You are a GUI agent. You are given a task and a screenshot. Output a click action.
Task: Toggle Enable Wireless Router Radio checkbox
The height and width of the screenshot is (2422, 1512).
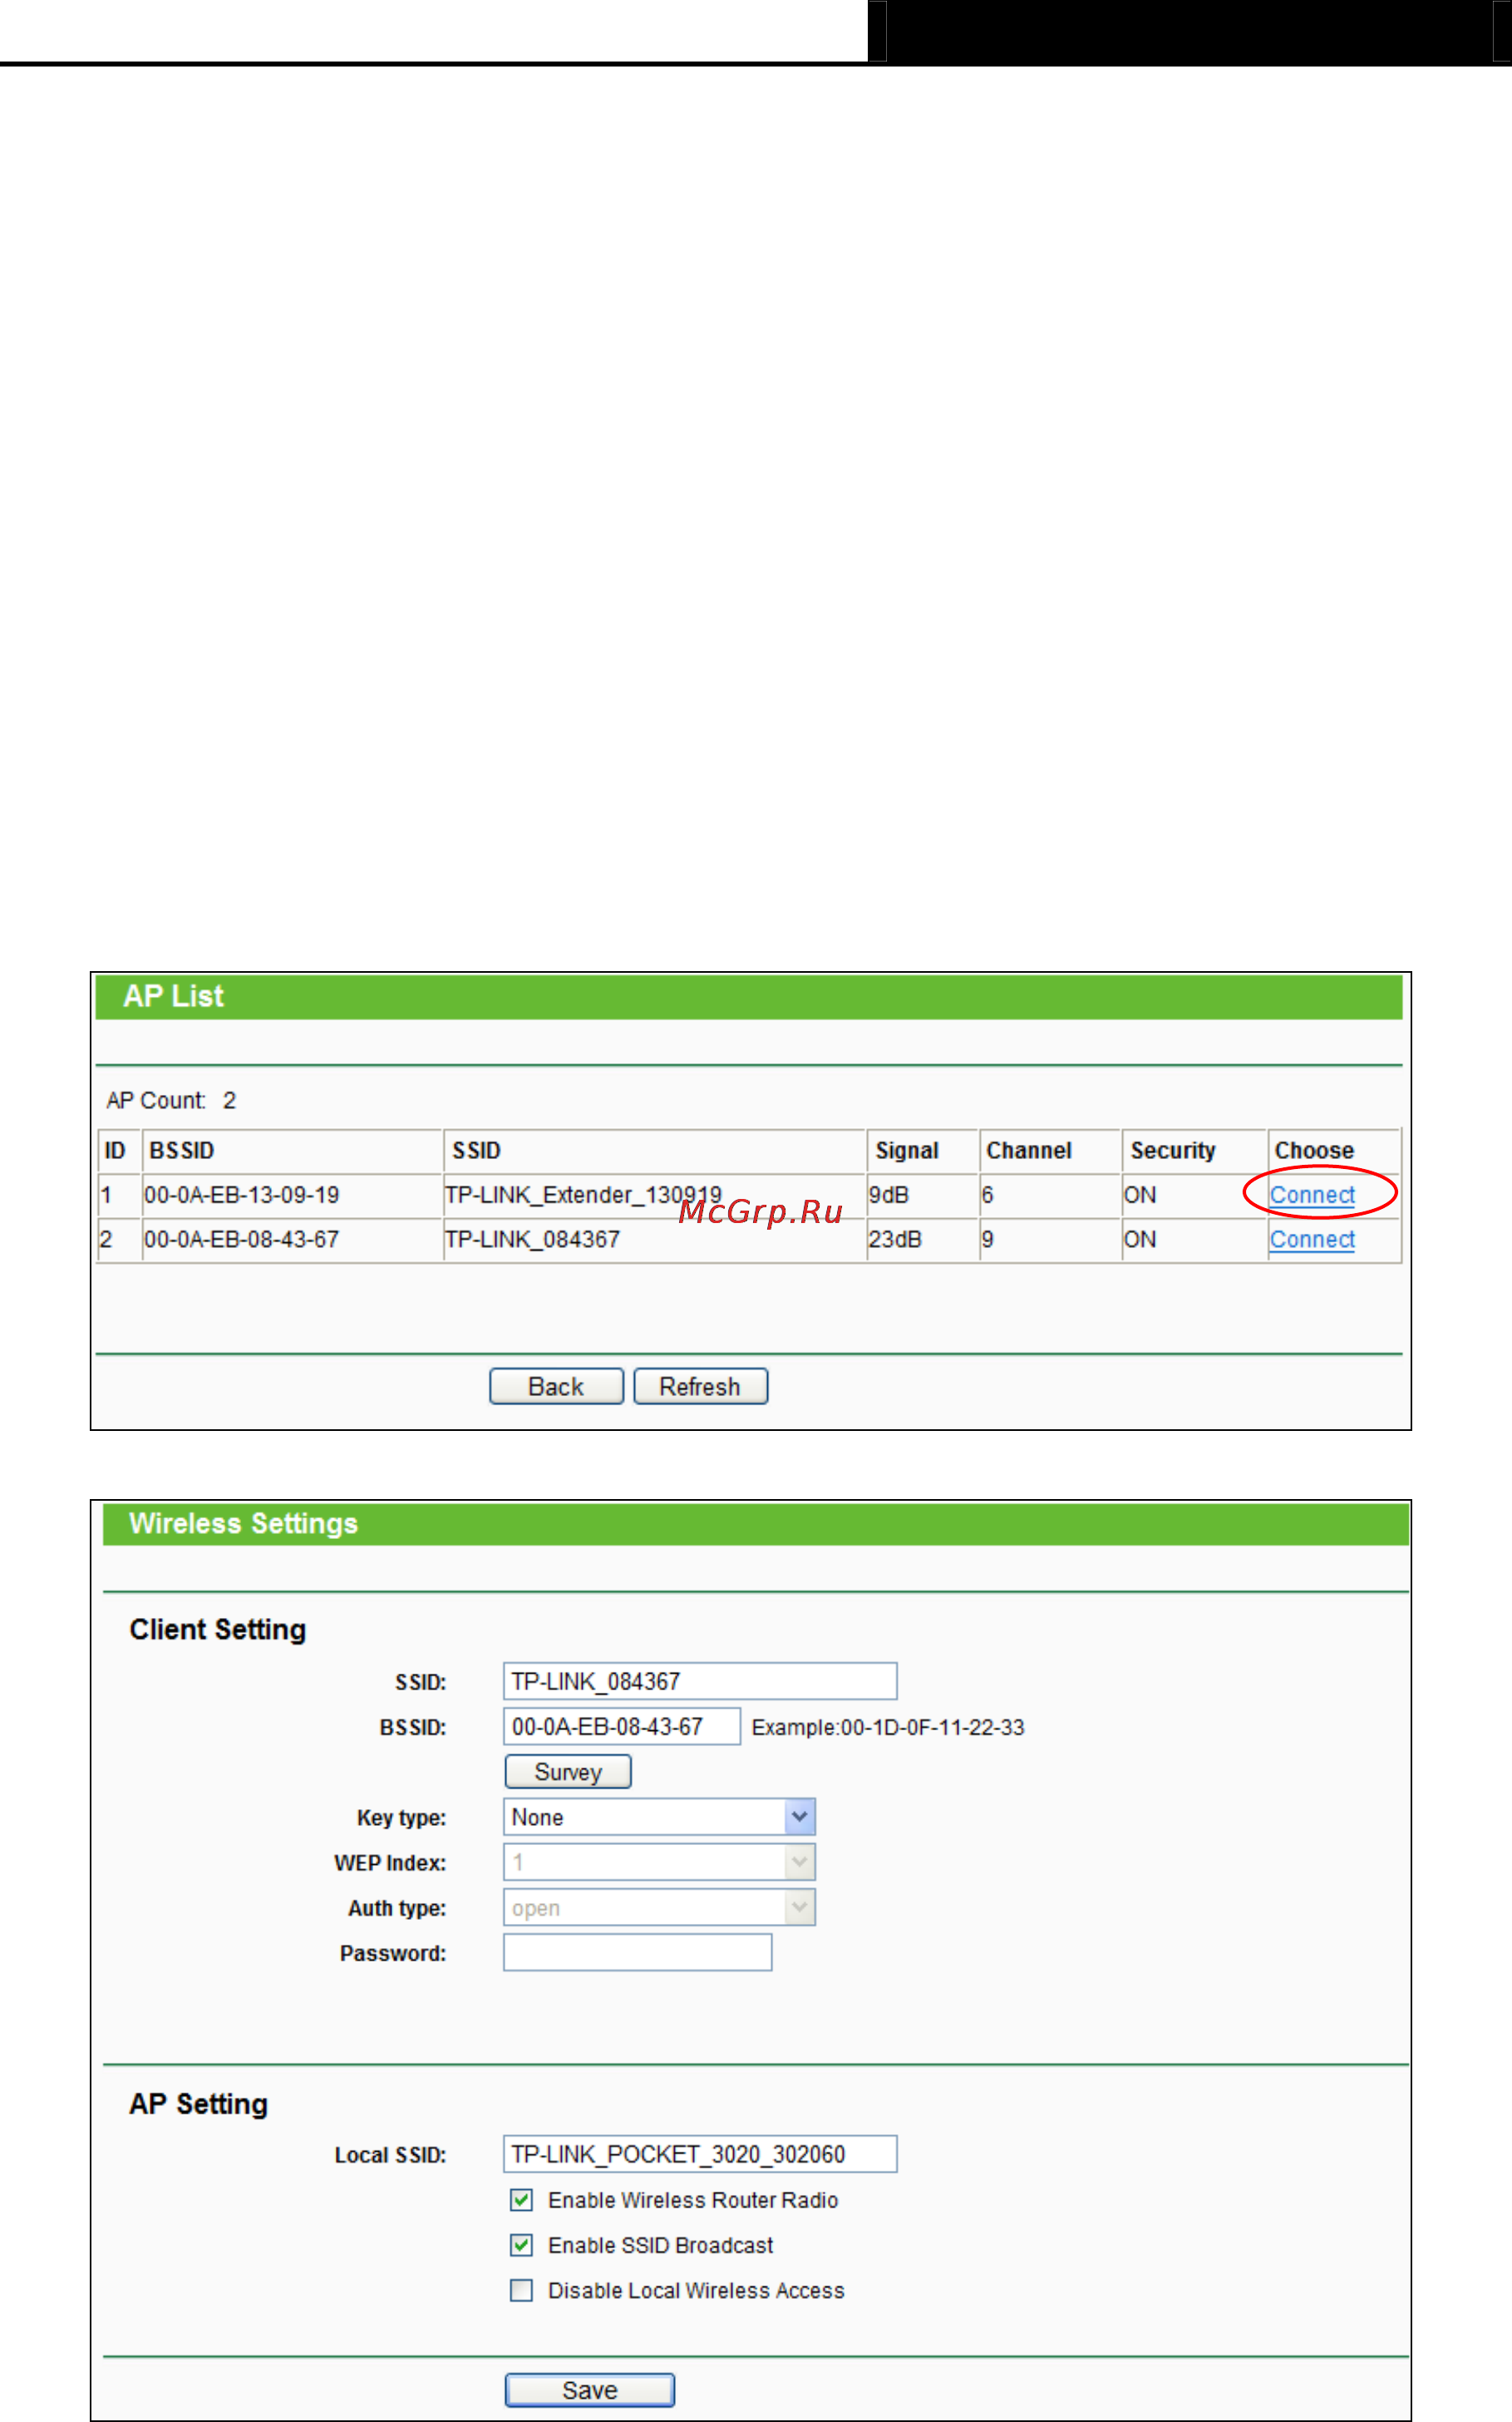point(521,2200)
